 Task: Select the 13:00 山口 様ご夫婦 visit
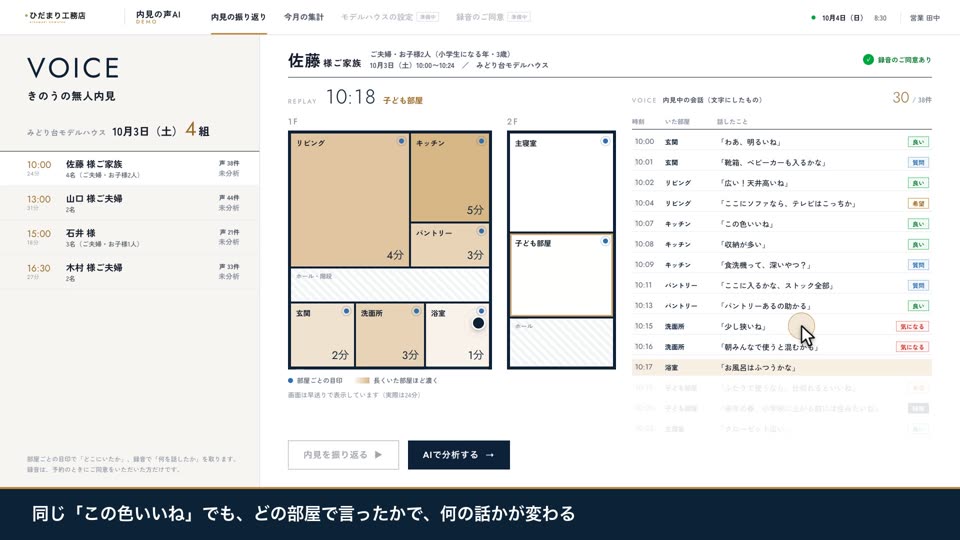(x=130, y=203)
